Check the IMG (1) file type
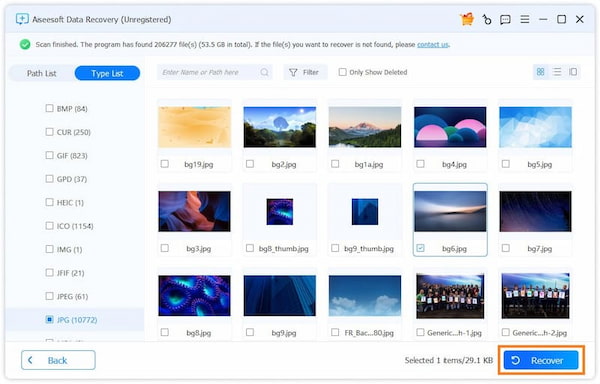600x384 pixels. [x=49, y=249]
